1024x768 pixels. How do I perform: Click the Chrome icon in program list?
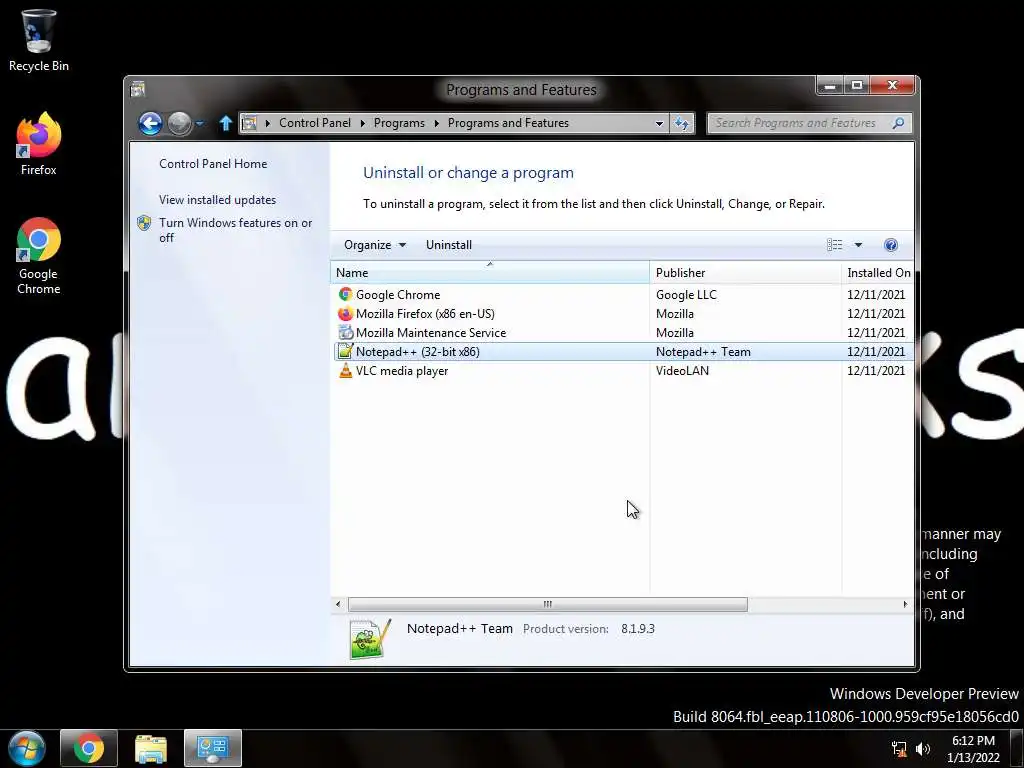[x=345, y=295]
